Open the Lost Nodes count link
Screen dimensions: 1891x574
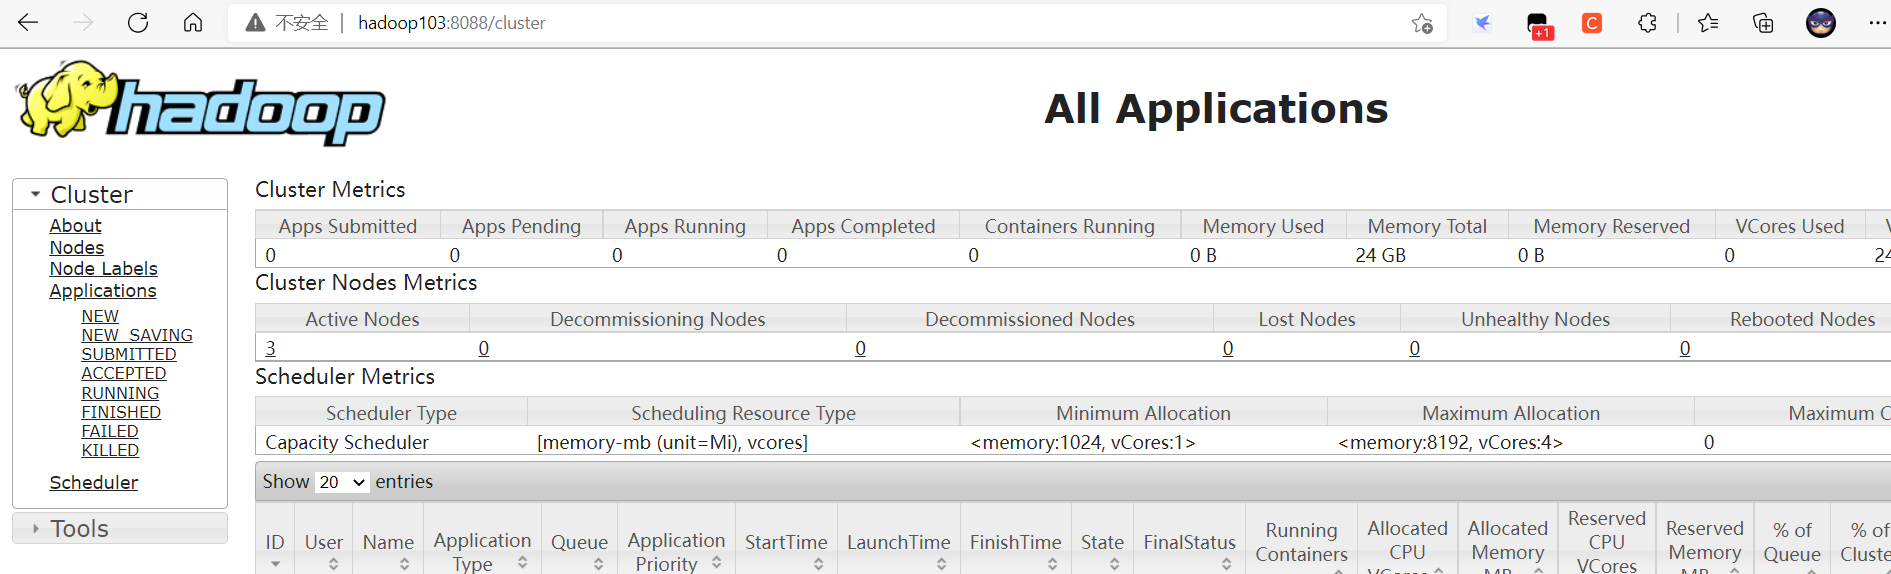click(1228, 348)
